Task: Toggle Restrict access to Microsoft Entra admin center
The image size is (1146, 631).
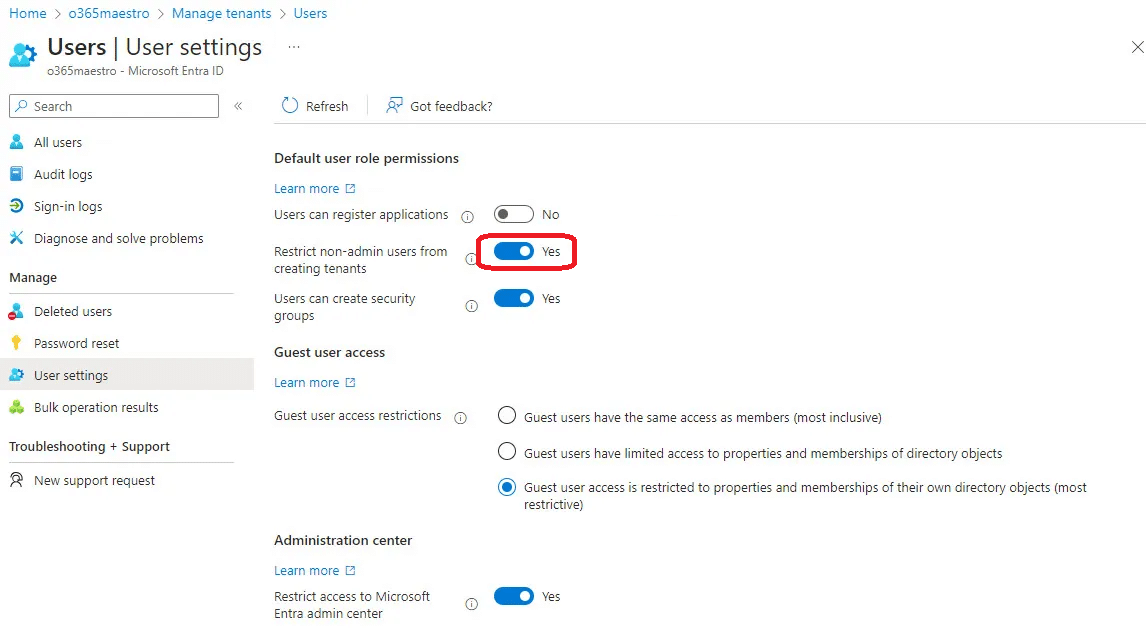Action: coord(514,596)
